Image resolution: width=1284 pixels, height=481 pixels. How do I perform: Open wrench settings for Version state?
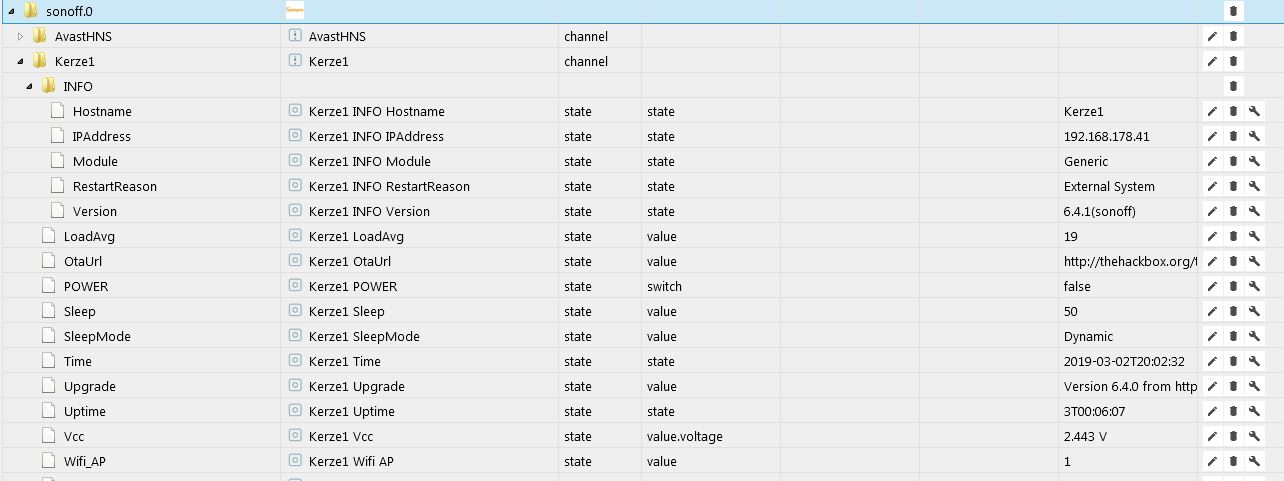(1254, 211)
